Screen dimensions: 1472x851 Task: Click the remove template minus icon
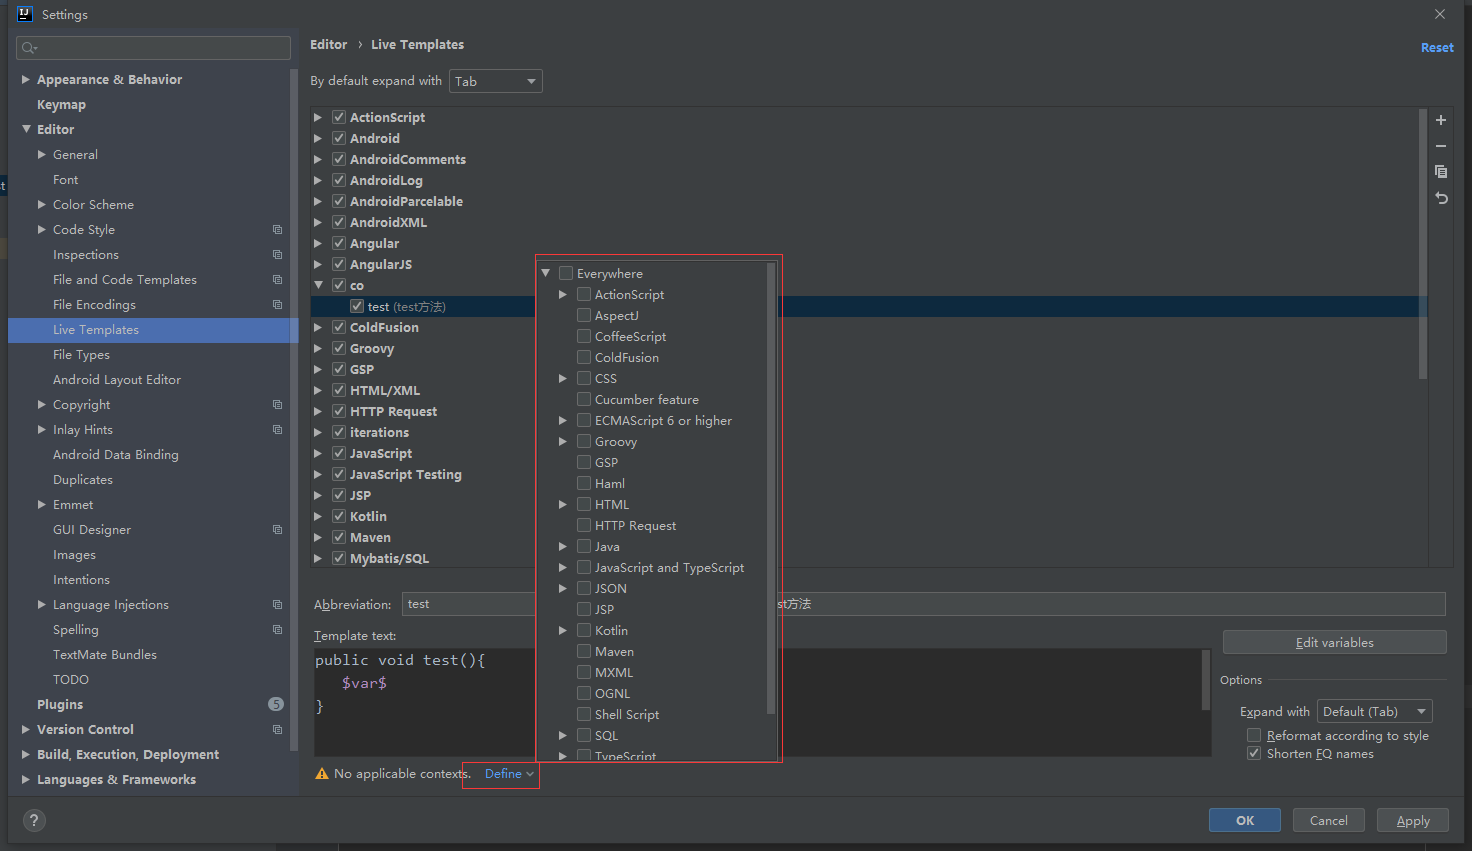1441,146
